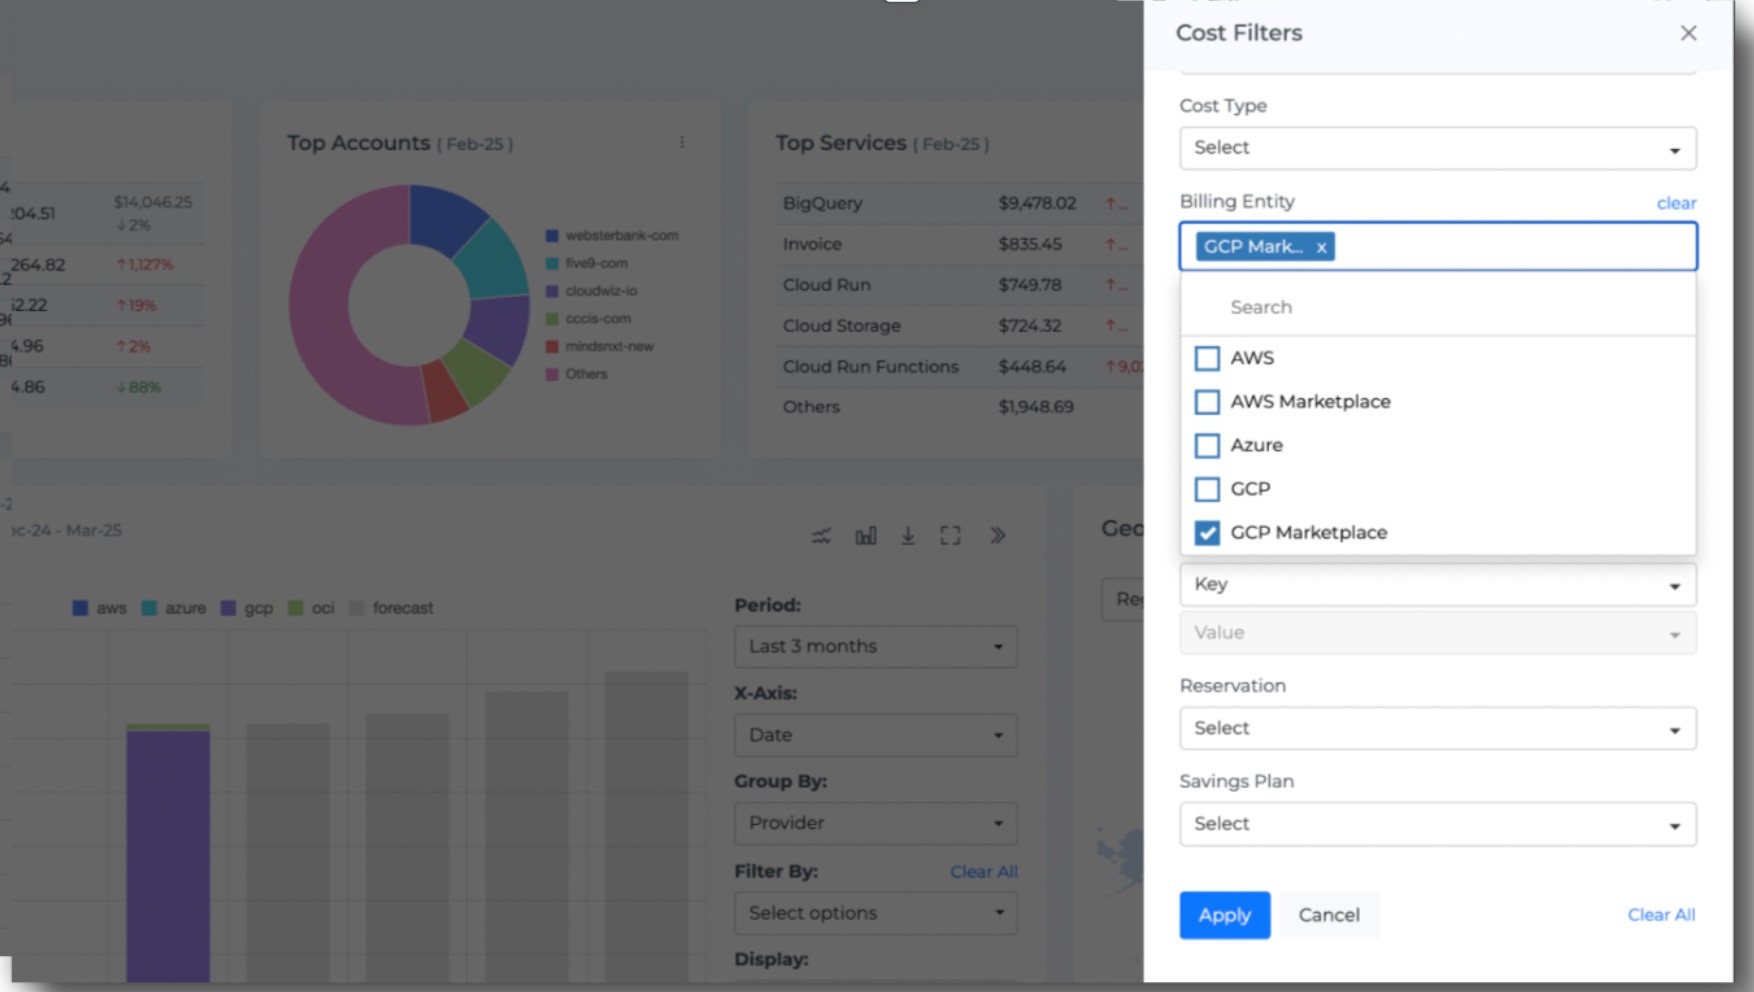1754x992 pixels.
Task: Click the chart compare lines icon
Action: pos(821,536)
